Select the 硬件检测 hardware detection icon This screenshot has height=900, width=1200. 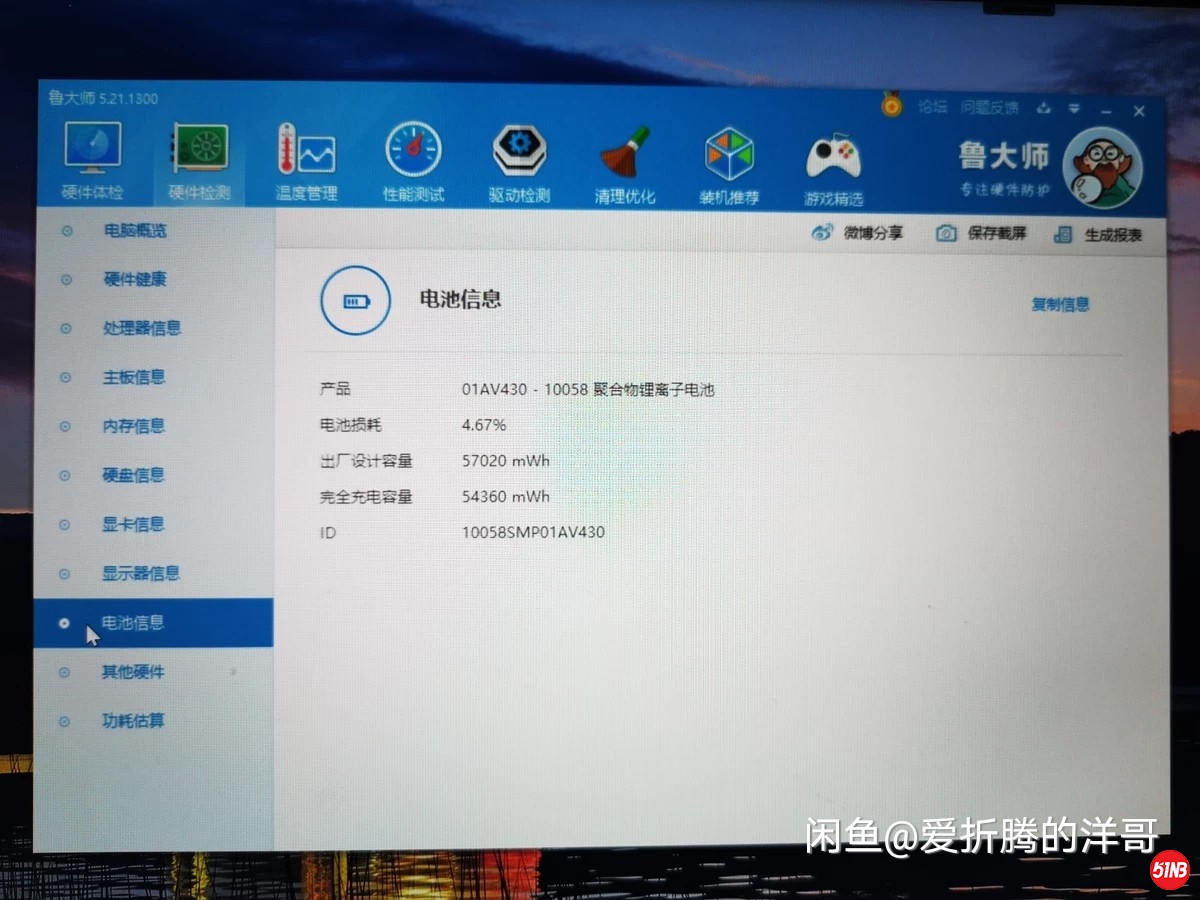pos(198,162)
